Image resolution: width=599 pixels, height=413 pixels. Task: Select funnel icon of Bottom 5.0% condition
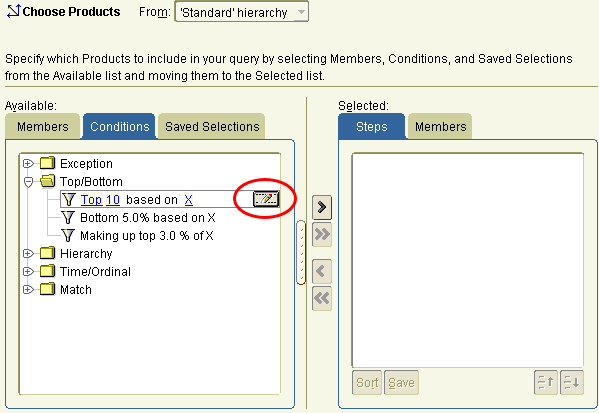coord(68,218)
